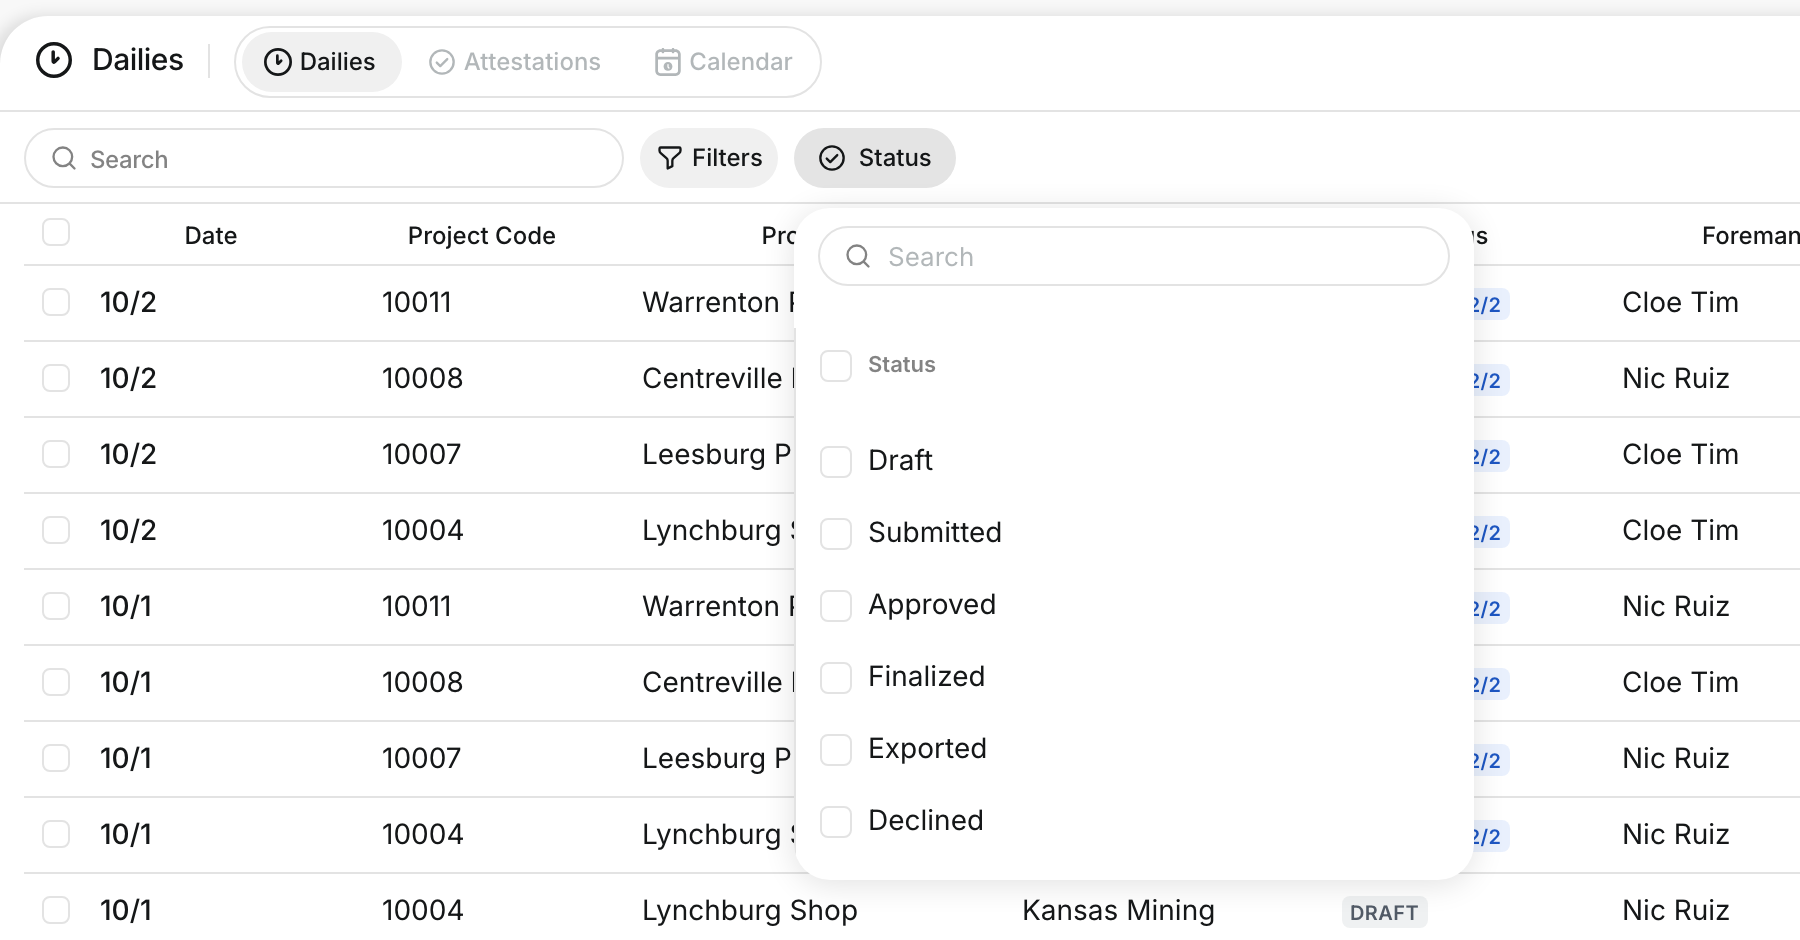This screenshot has width=1800, height=940.
Task: Select the 10/2 row with code 10004
Action: pos(56,530)
